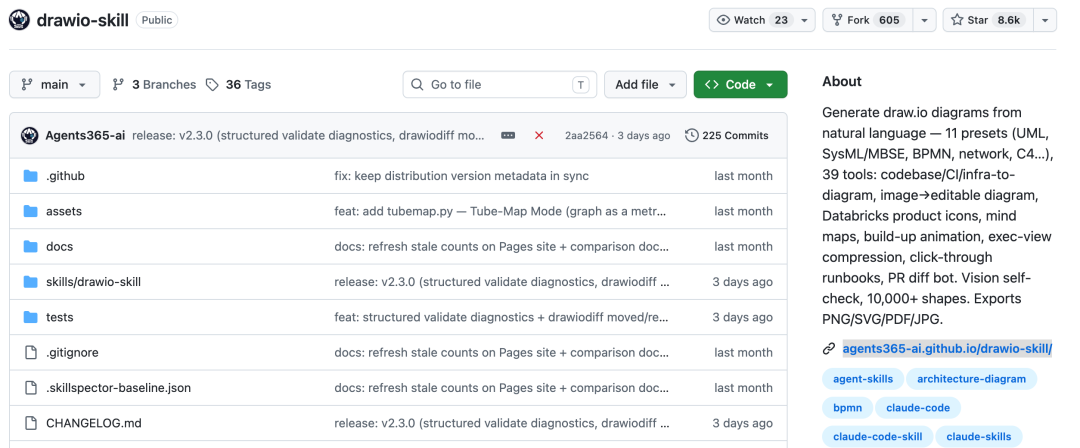
Task: Fork the repository
Action: (868, 20)
